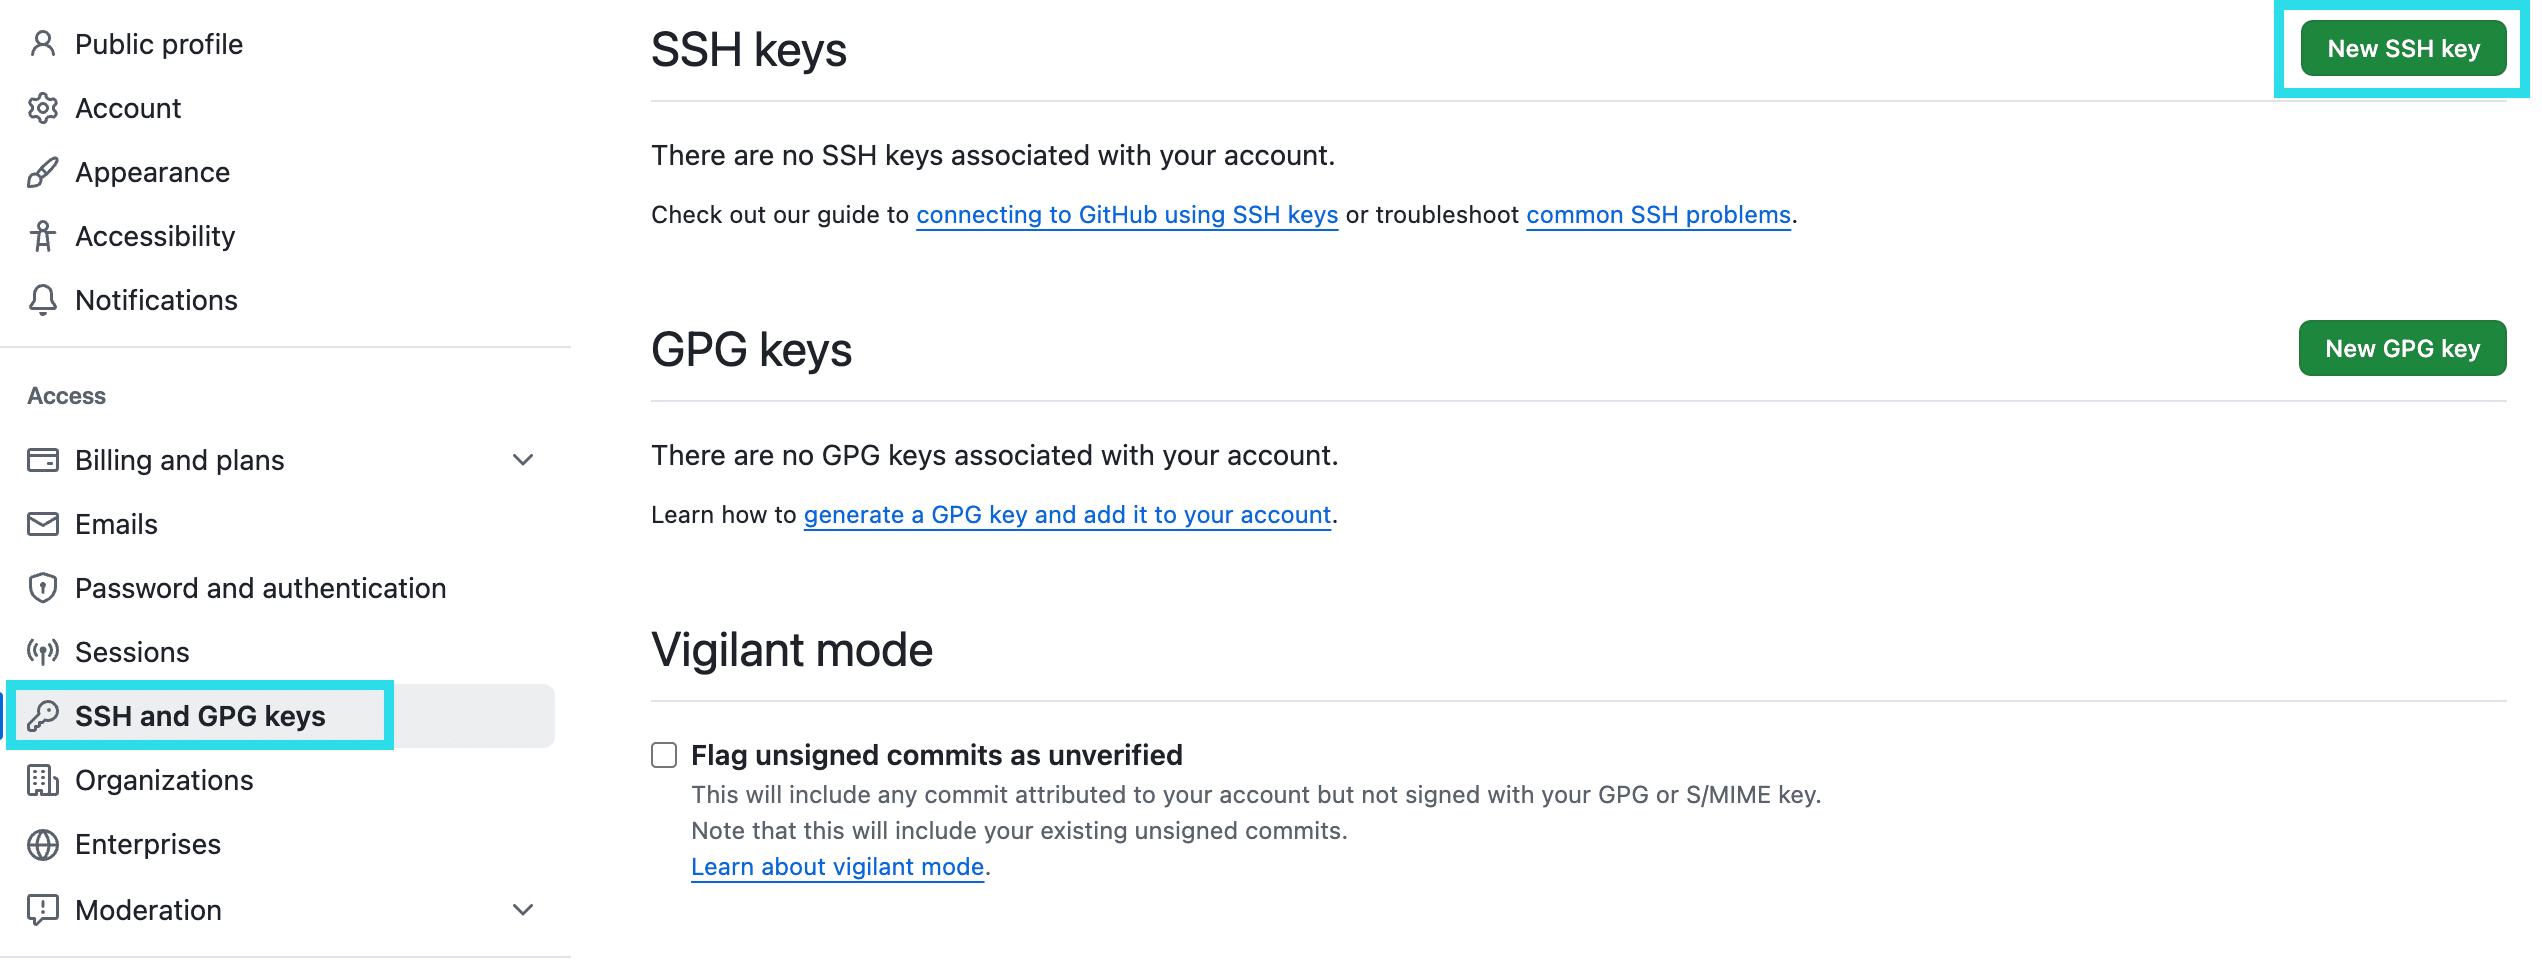Click the envelope icon next to Emails
This screenshot has height=964, width=2542.
pyautogui.click(x=43, y=523)
